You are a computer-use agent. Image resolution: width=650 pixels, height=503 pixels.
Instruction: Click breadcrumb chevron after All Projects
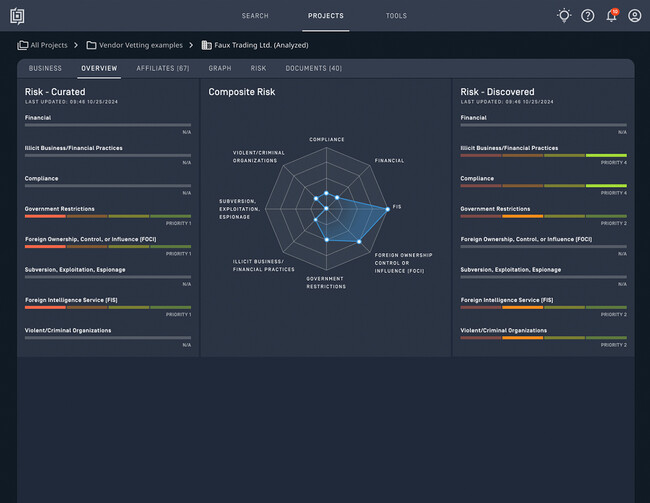pyautogui.click(x=76, y=45)
